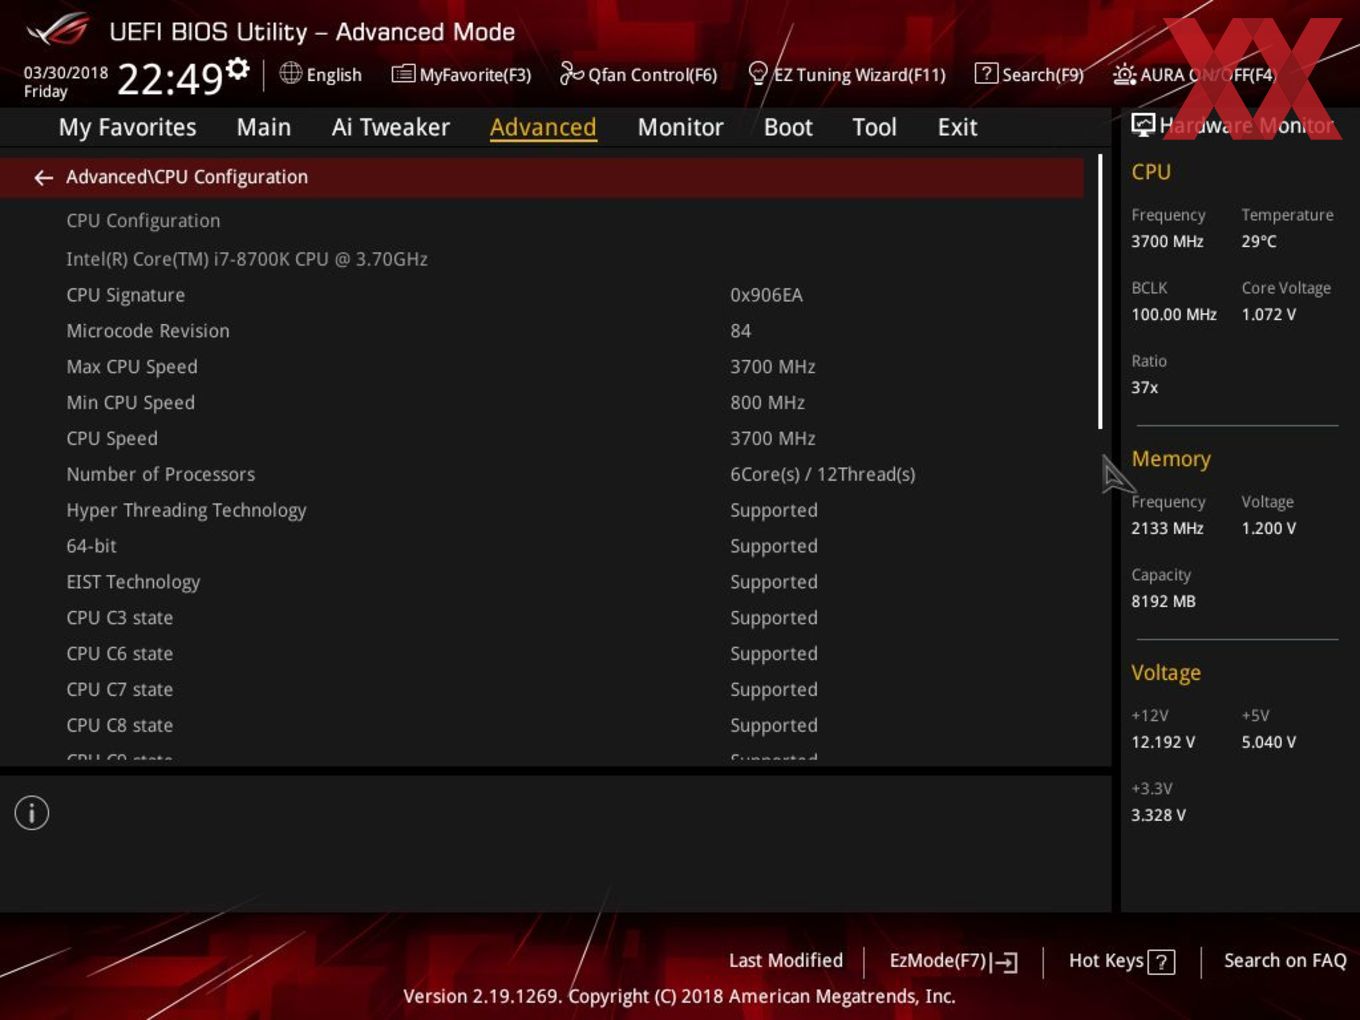Screen dimensions: 1360x1020
Task: Open Search on FAQ link
Action: click(x=1285, y=961)
